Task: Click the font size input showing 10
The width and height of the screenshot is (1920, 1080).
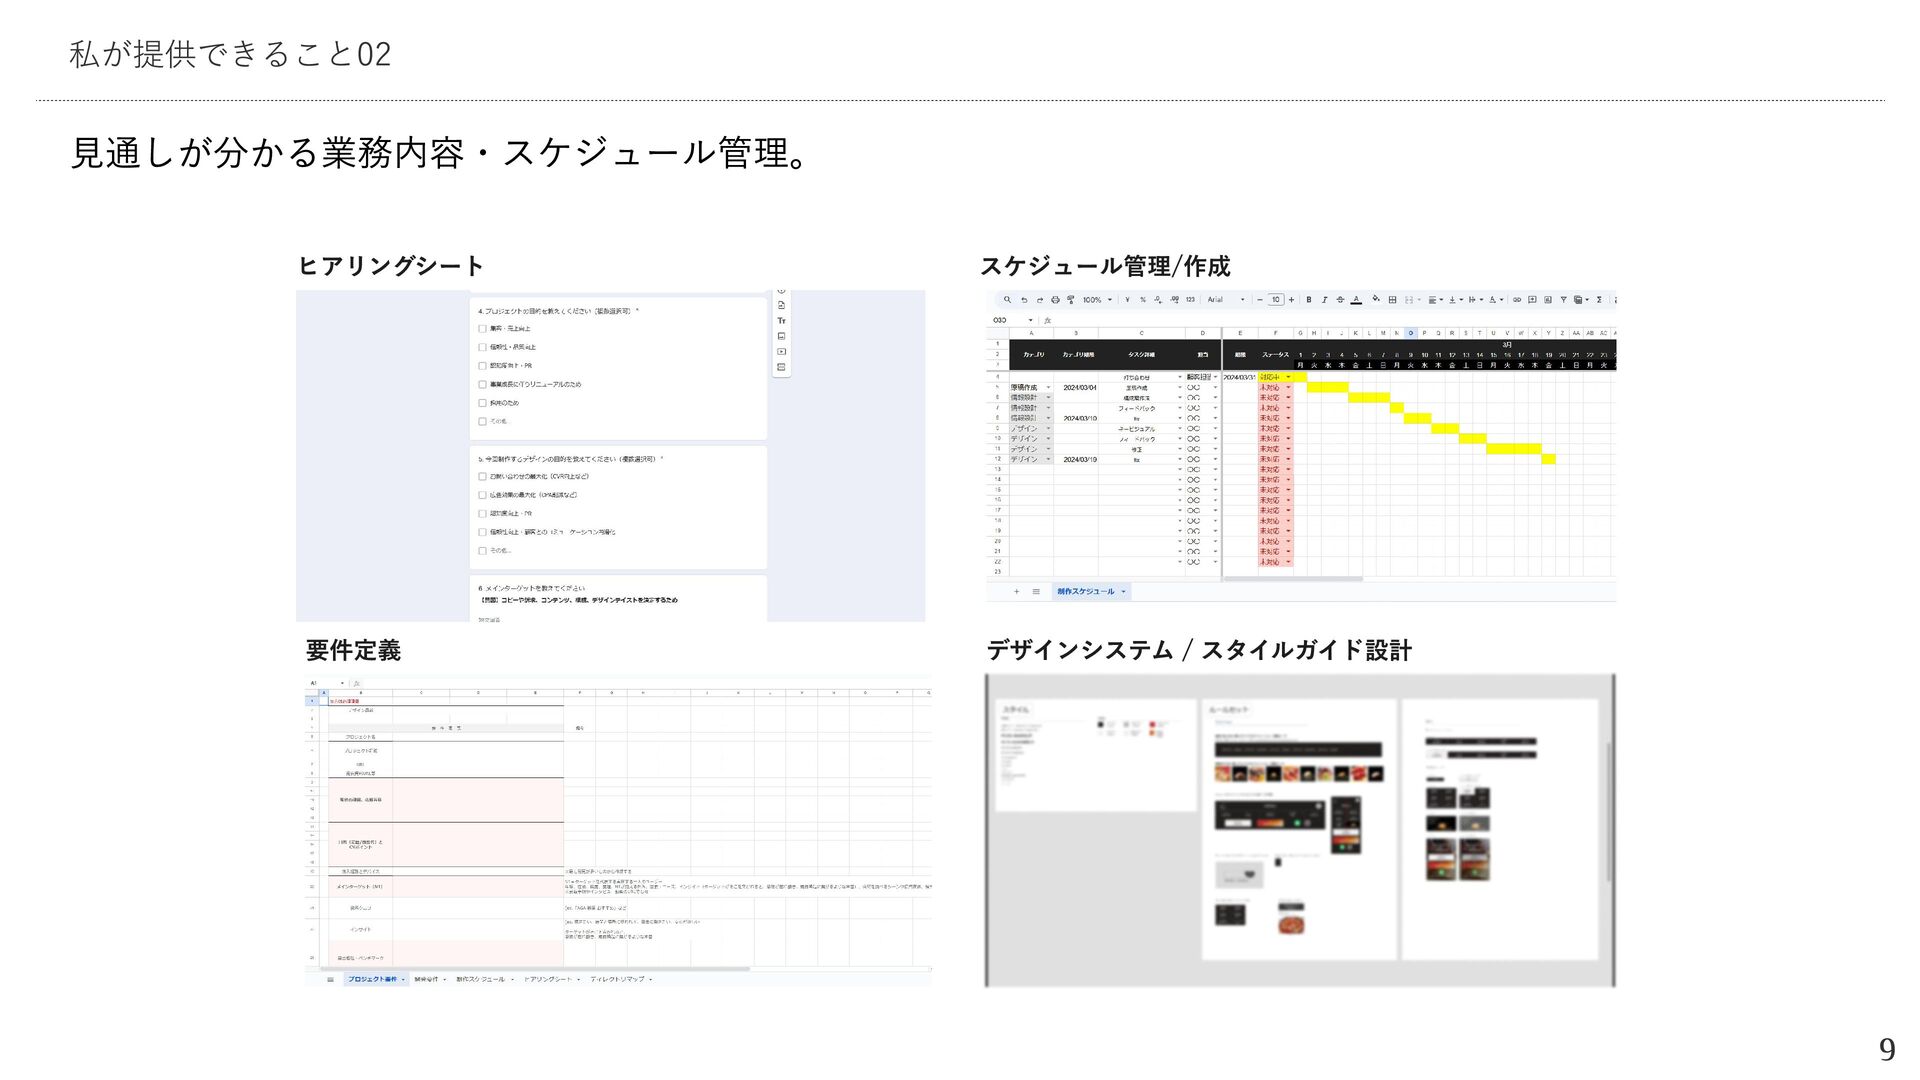Action: tap(1275, 300)
